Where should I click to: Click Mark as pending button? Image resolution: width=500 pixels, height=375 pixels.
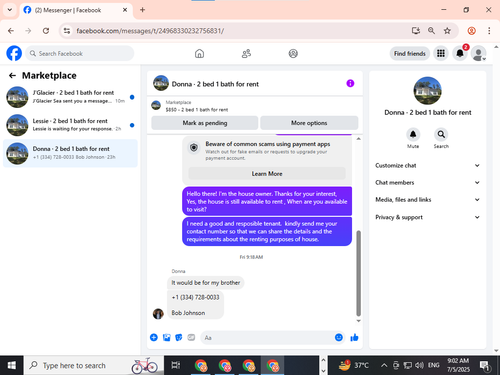pos(205,123)
